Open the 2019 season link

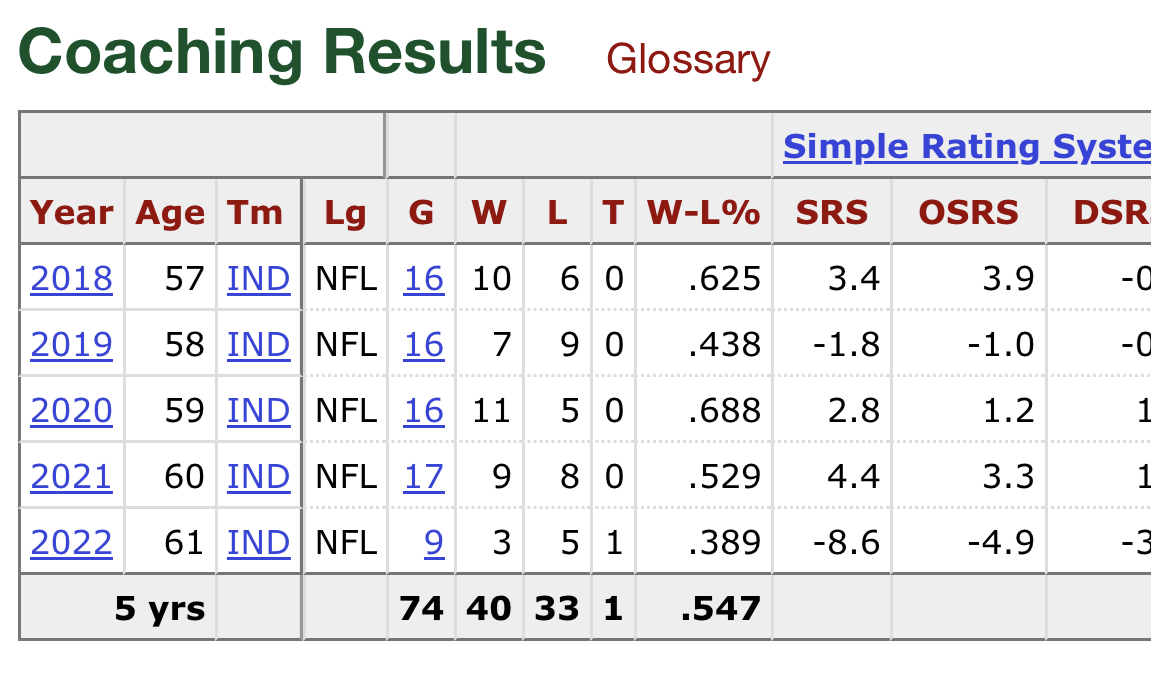pos(72,344)
